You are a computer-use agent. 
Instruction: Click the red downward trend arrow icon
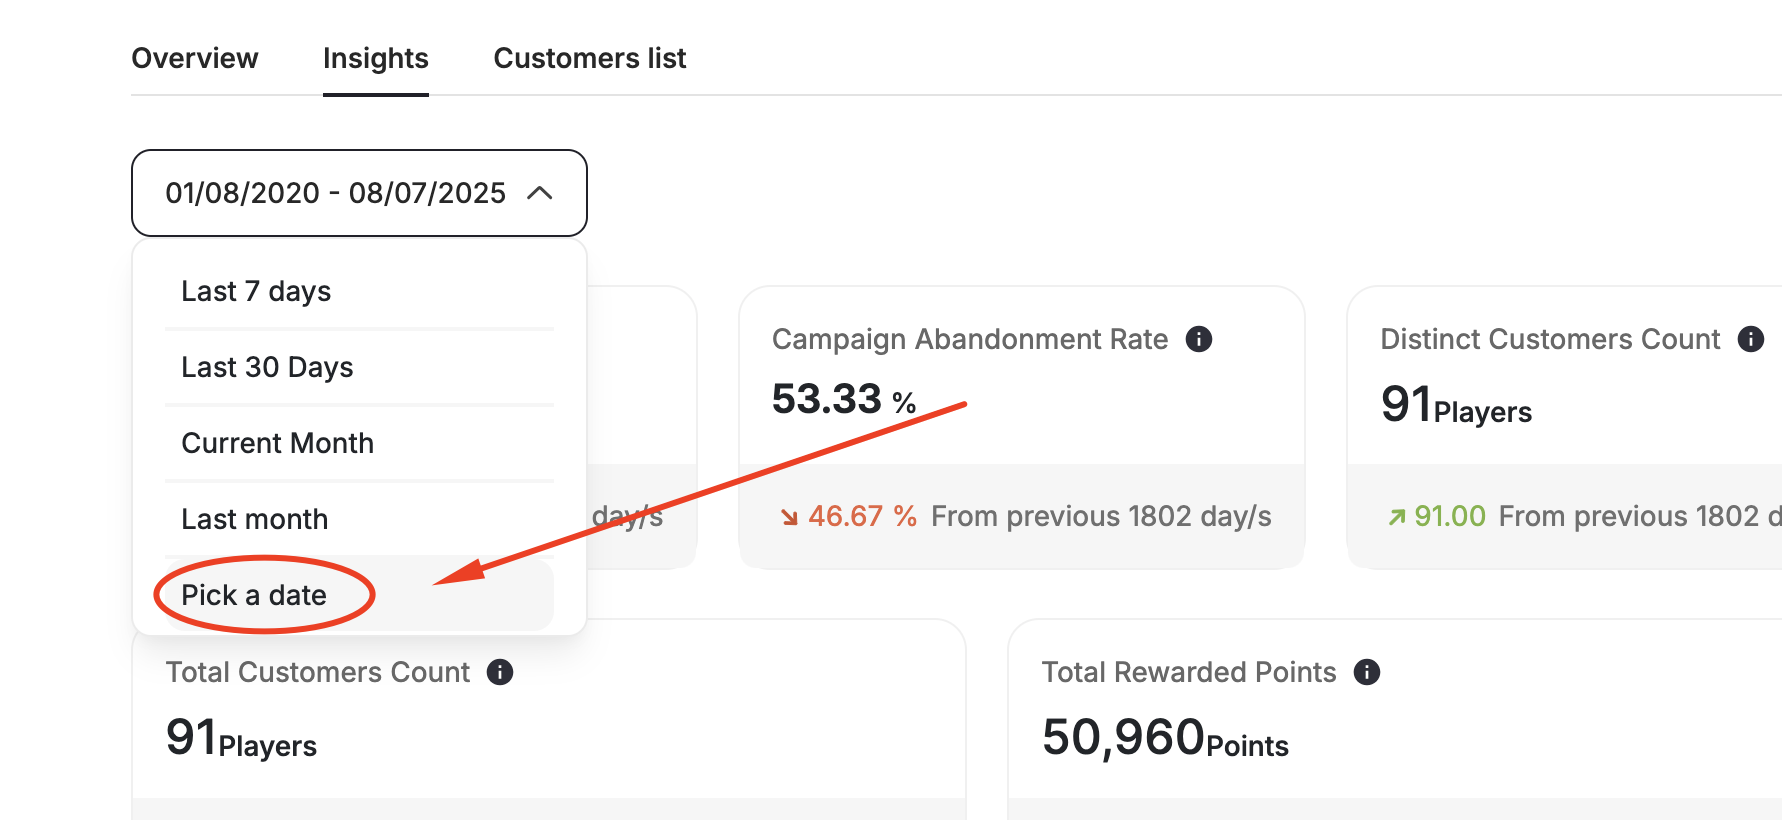point(790,517)
